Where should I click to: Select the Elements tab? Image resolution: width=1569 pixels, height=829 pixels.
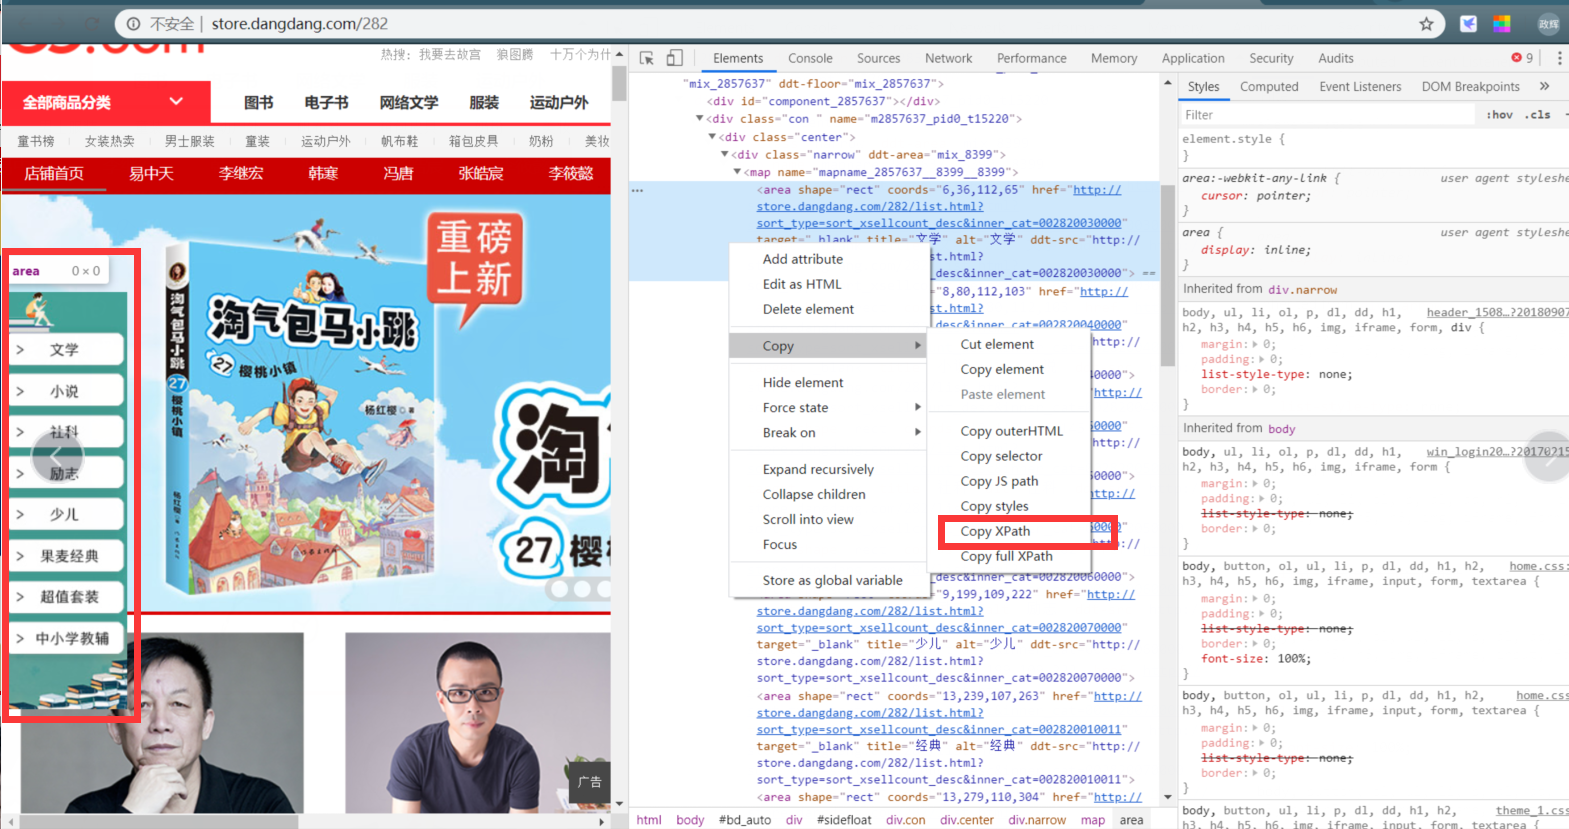click(x=738, y=58)
